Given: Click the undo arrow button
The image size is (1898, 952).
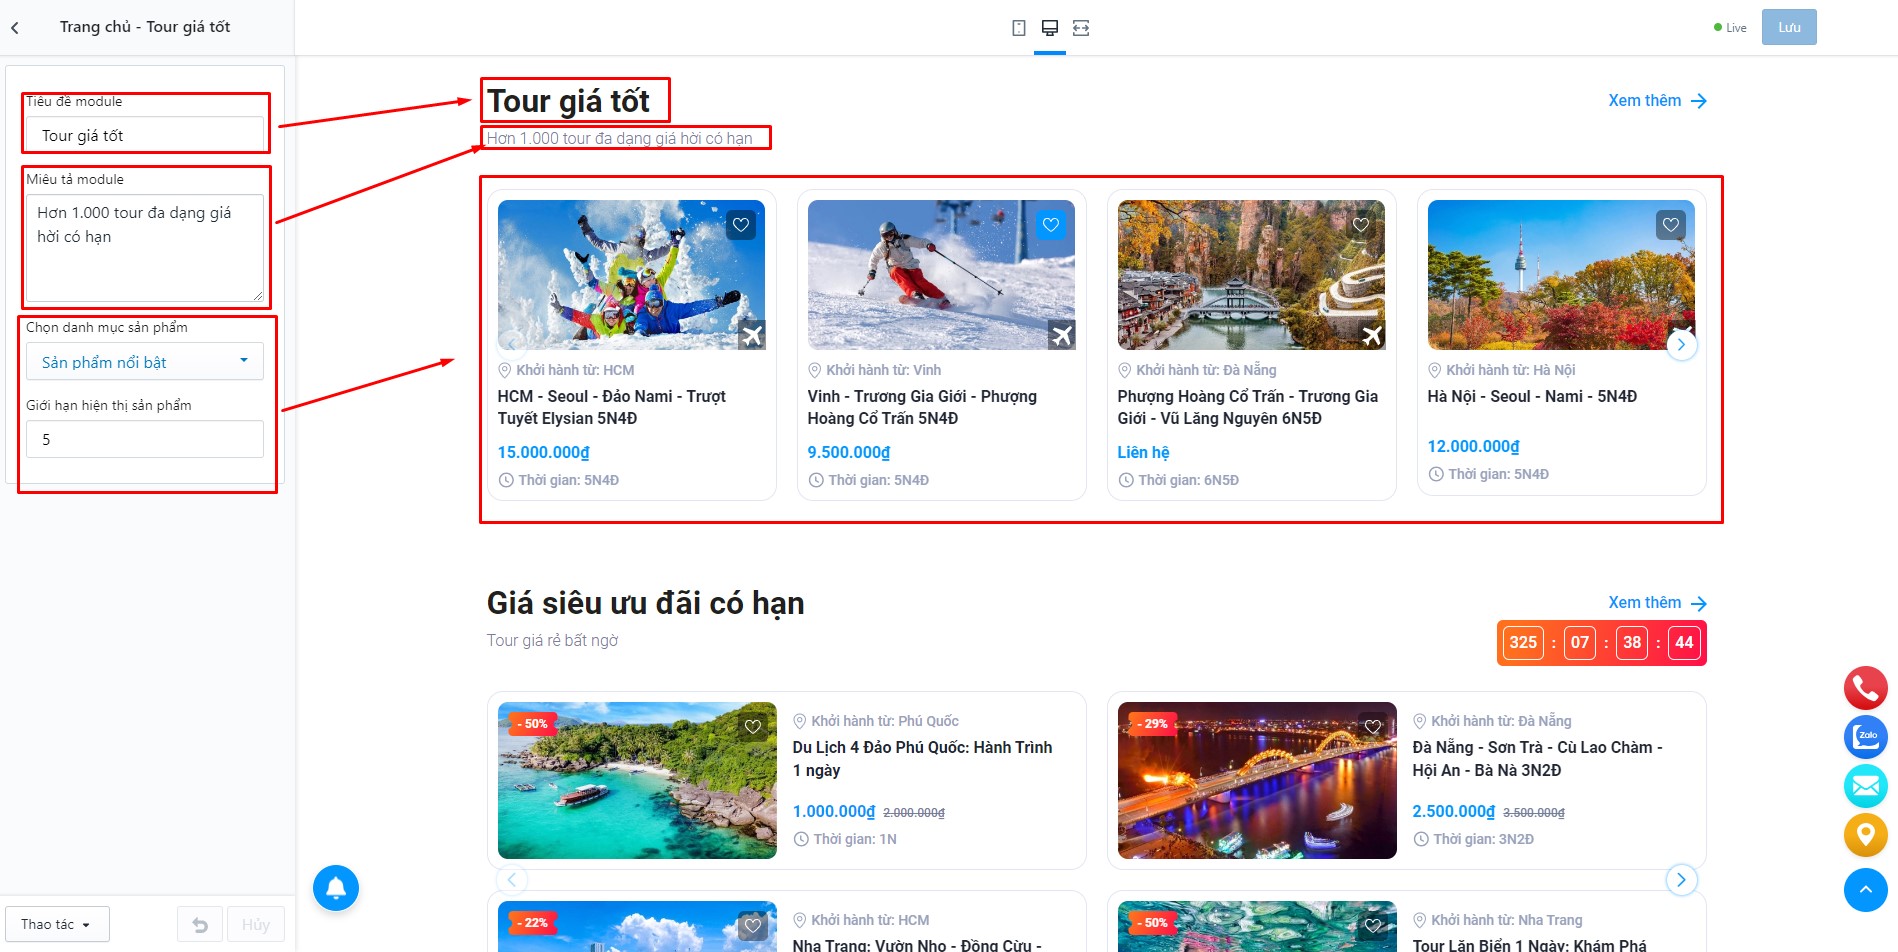Looking at the screenshot, I should pyautogui.click(x=200, y=925).
